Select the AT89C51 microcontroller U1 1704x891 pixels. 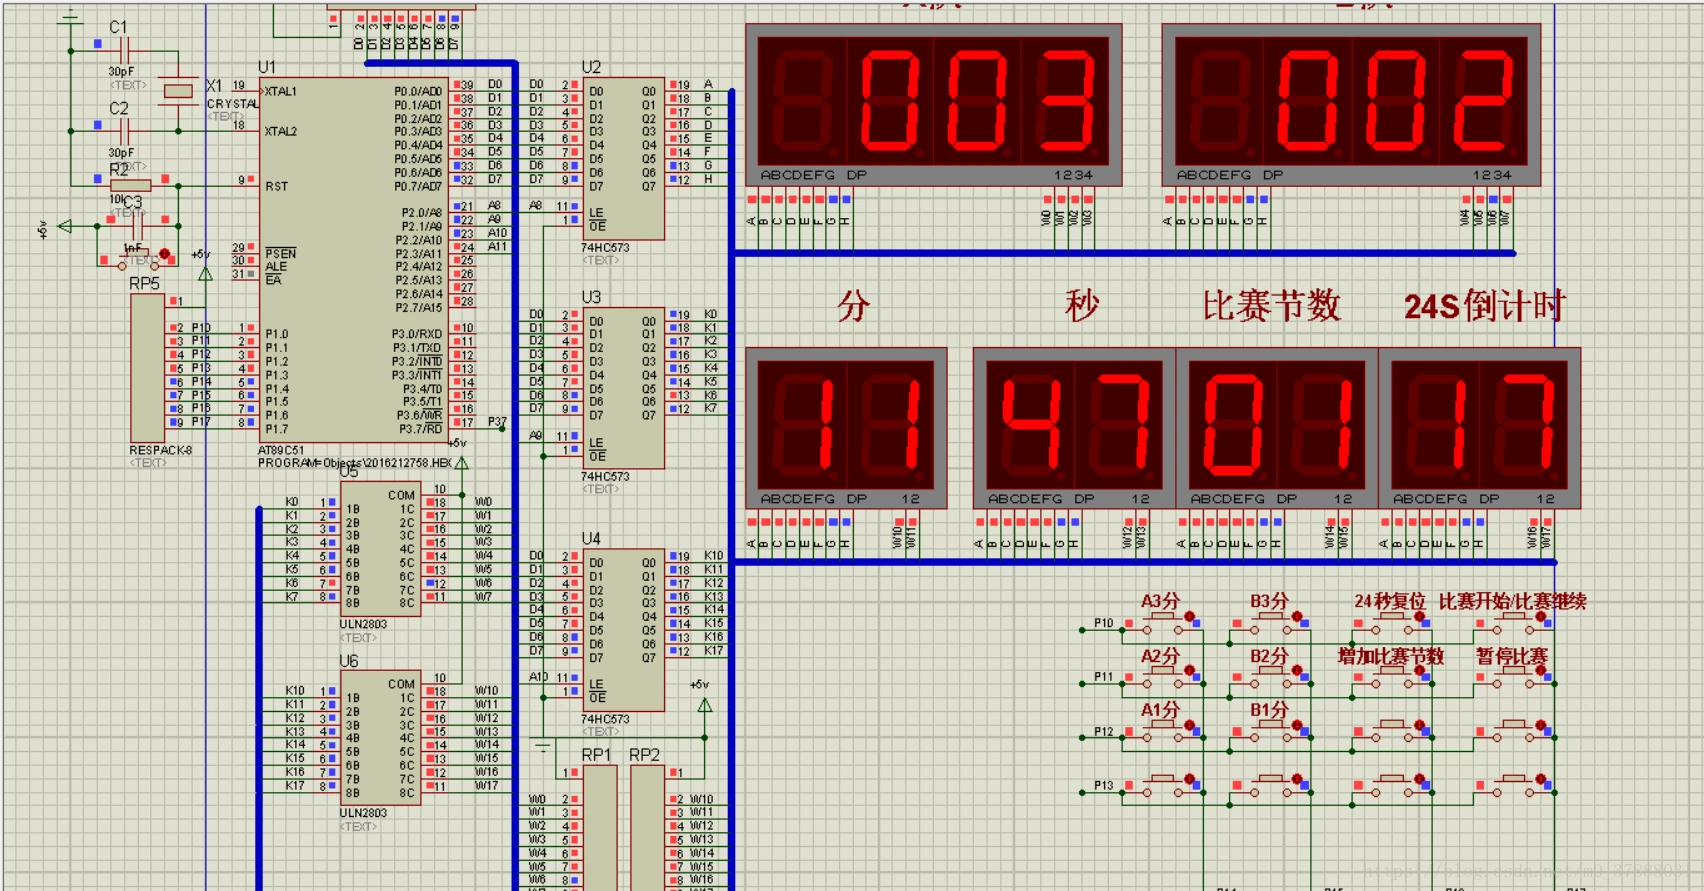[x=353, y=260]
